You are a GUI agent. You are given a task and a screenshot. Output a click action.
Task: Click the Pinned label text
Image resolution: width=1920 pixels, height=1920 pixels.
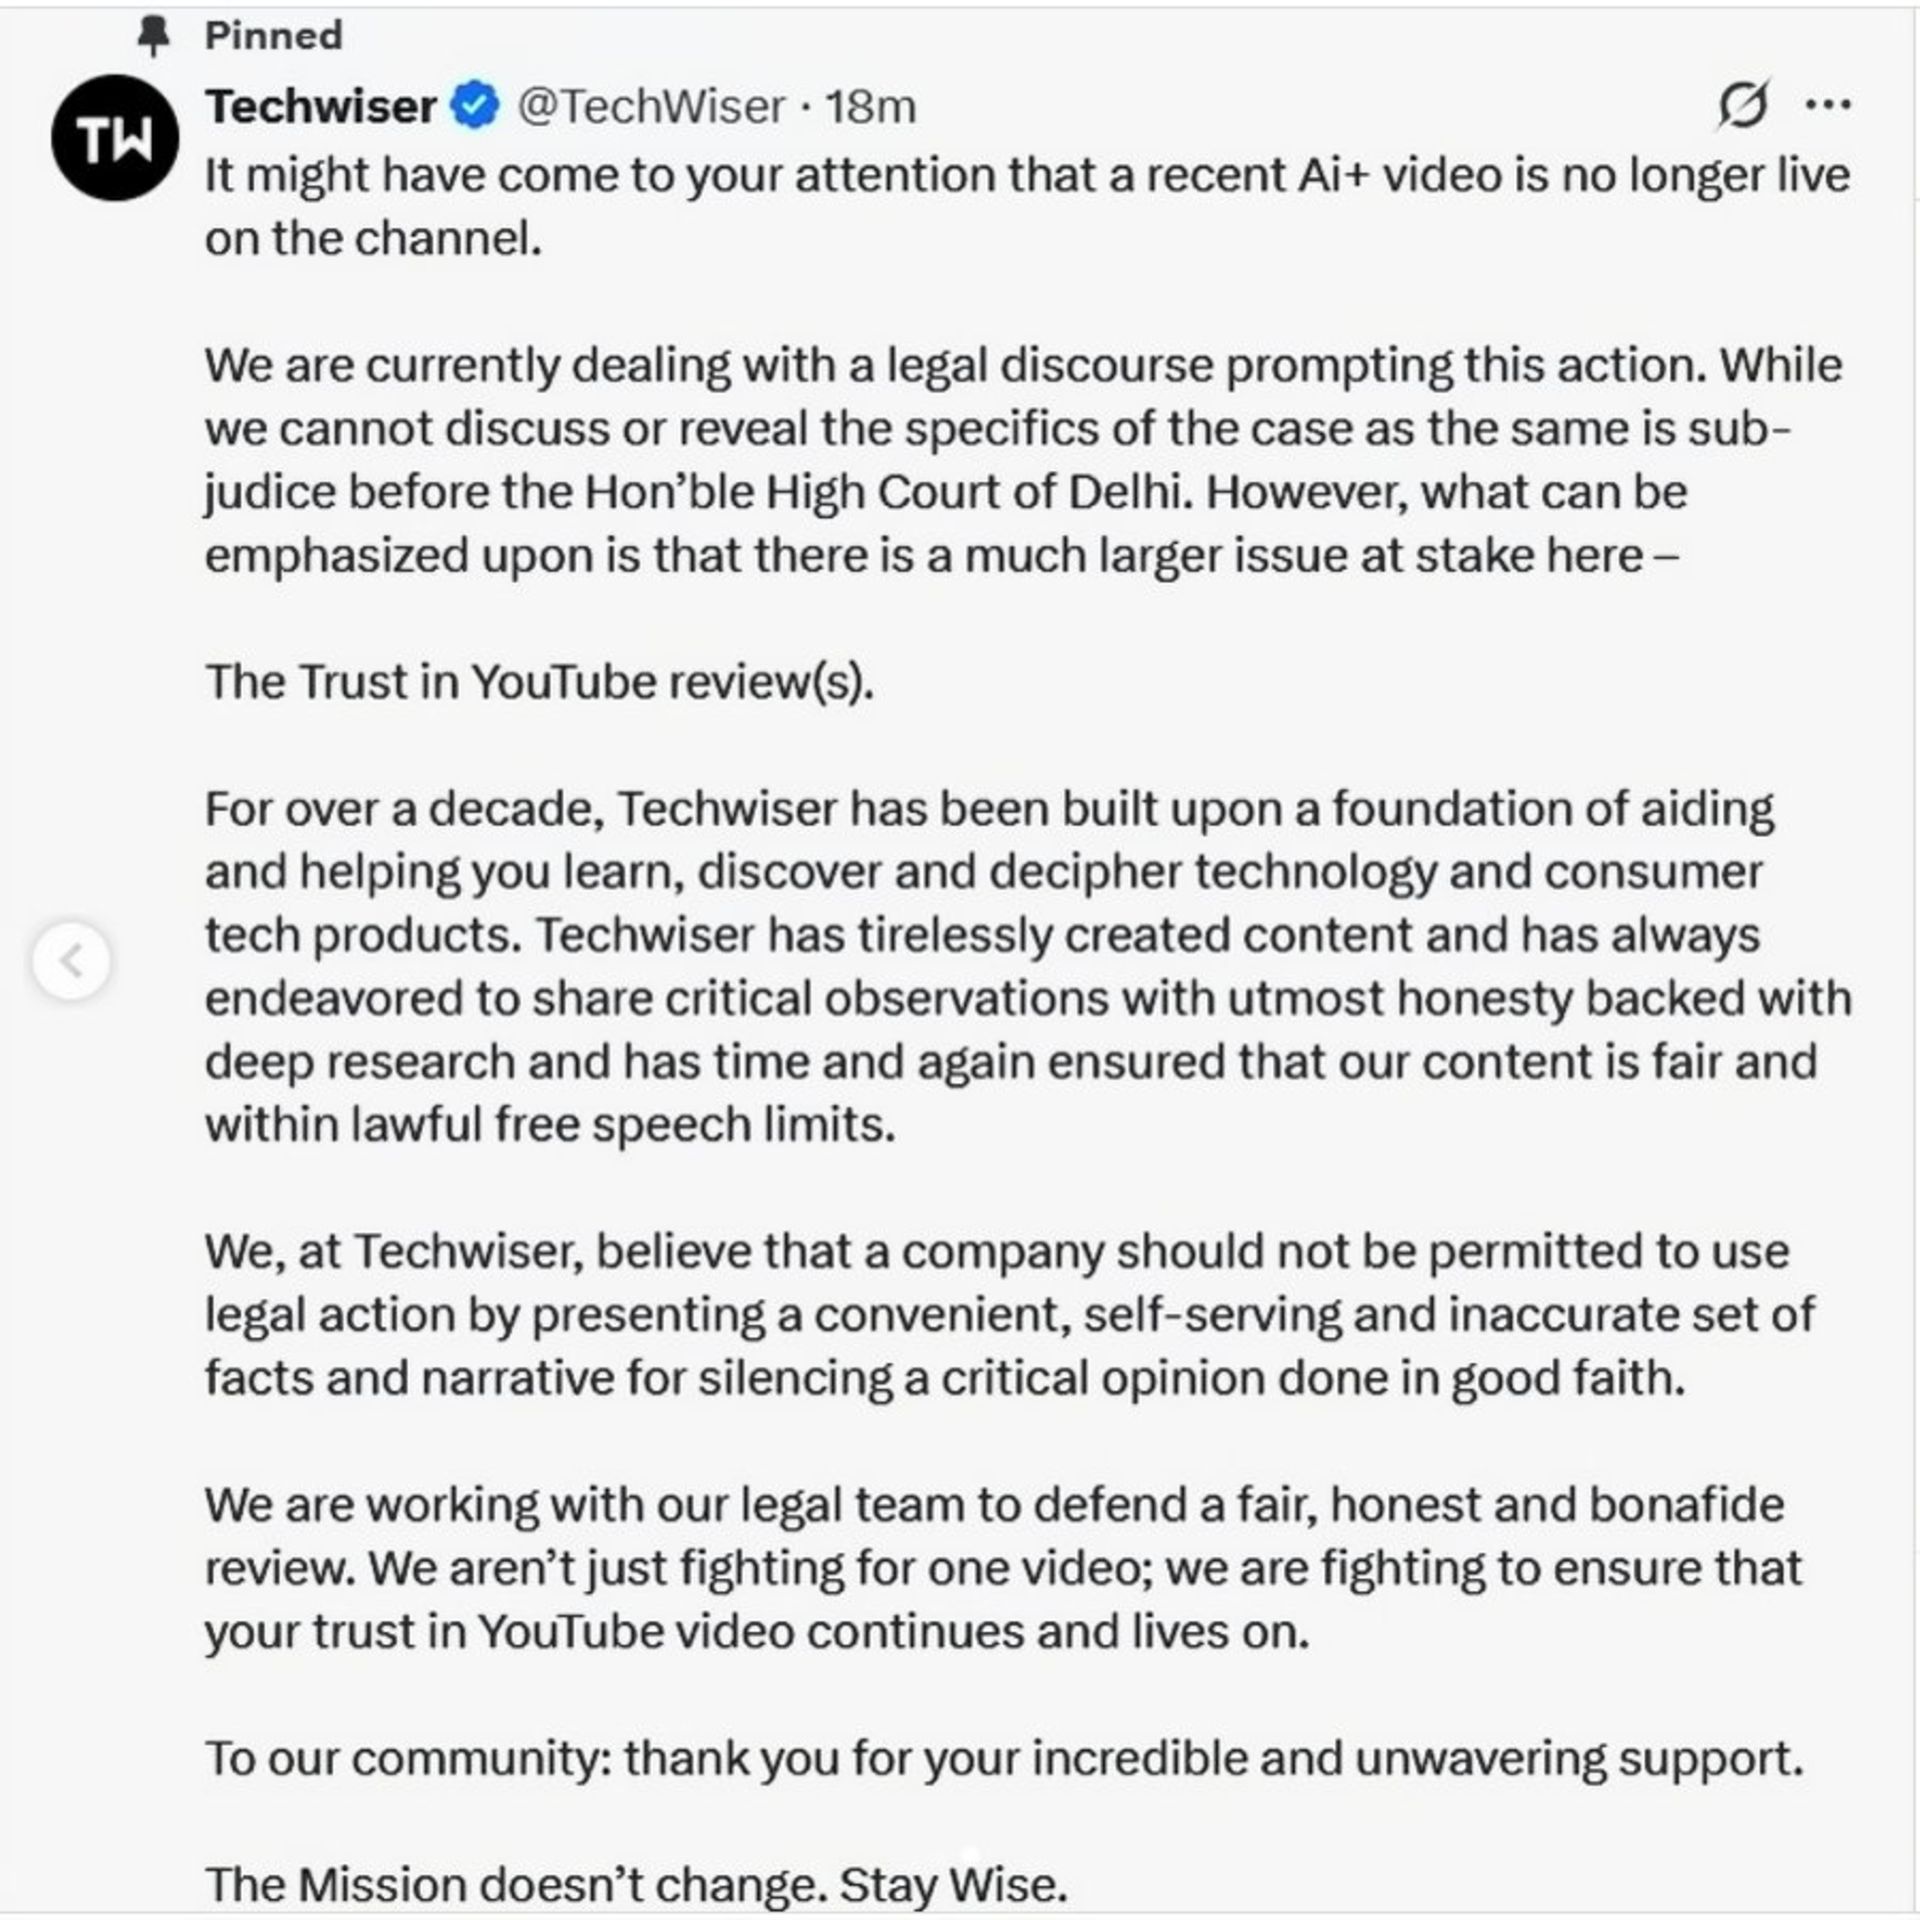pos(273,36)
